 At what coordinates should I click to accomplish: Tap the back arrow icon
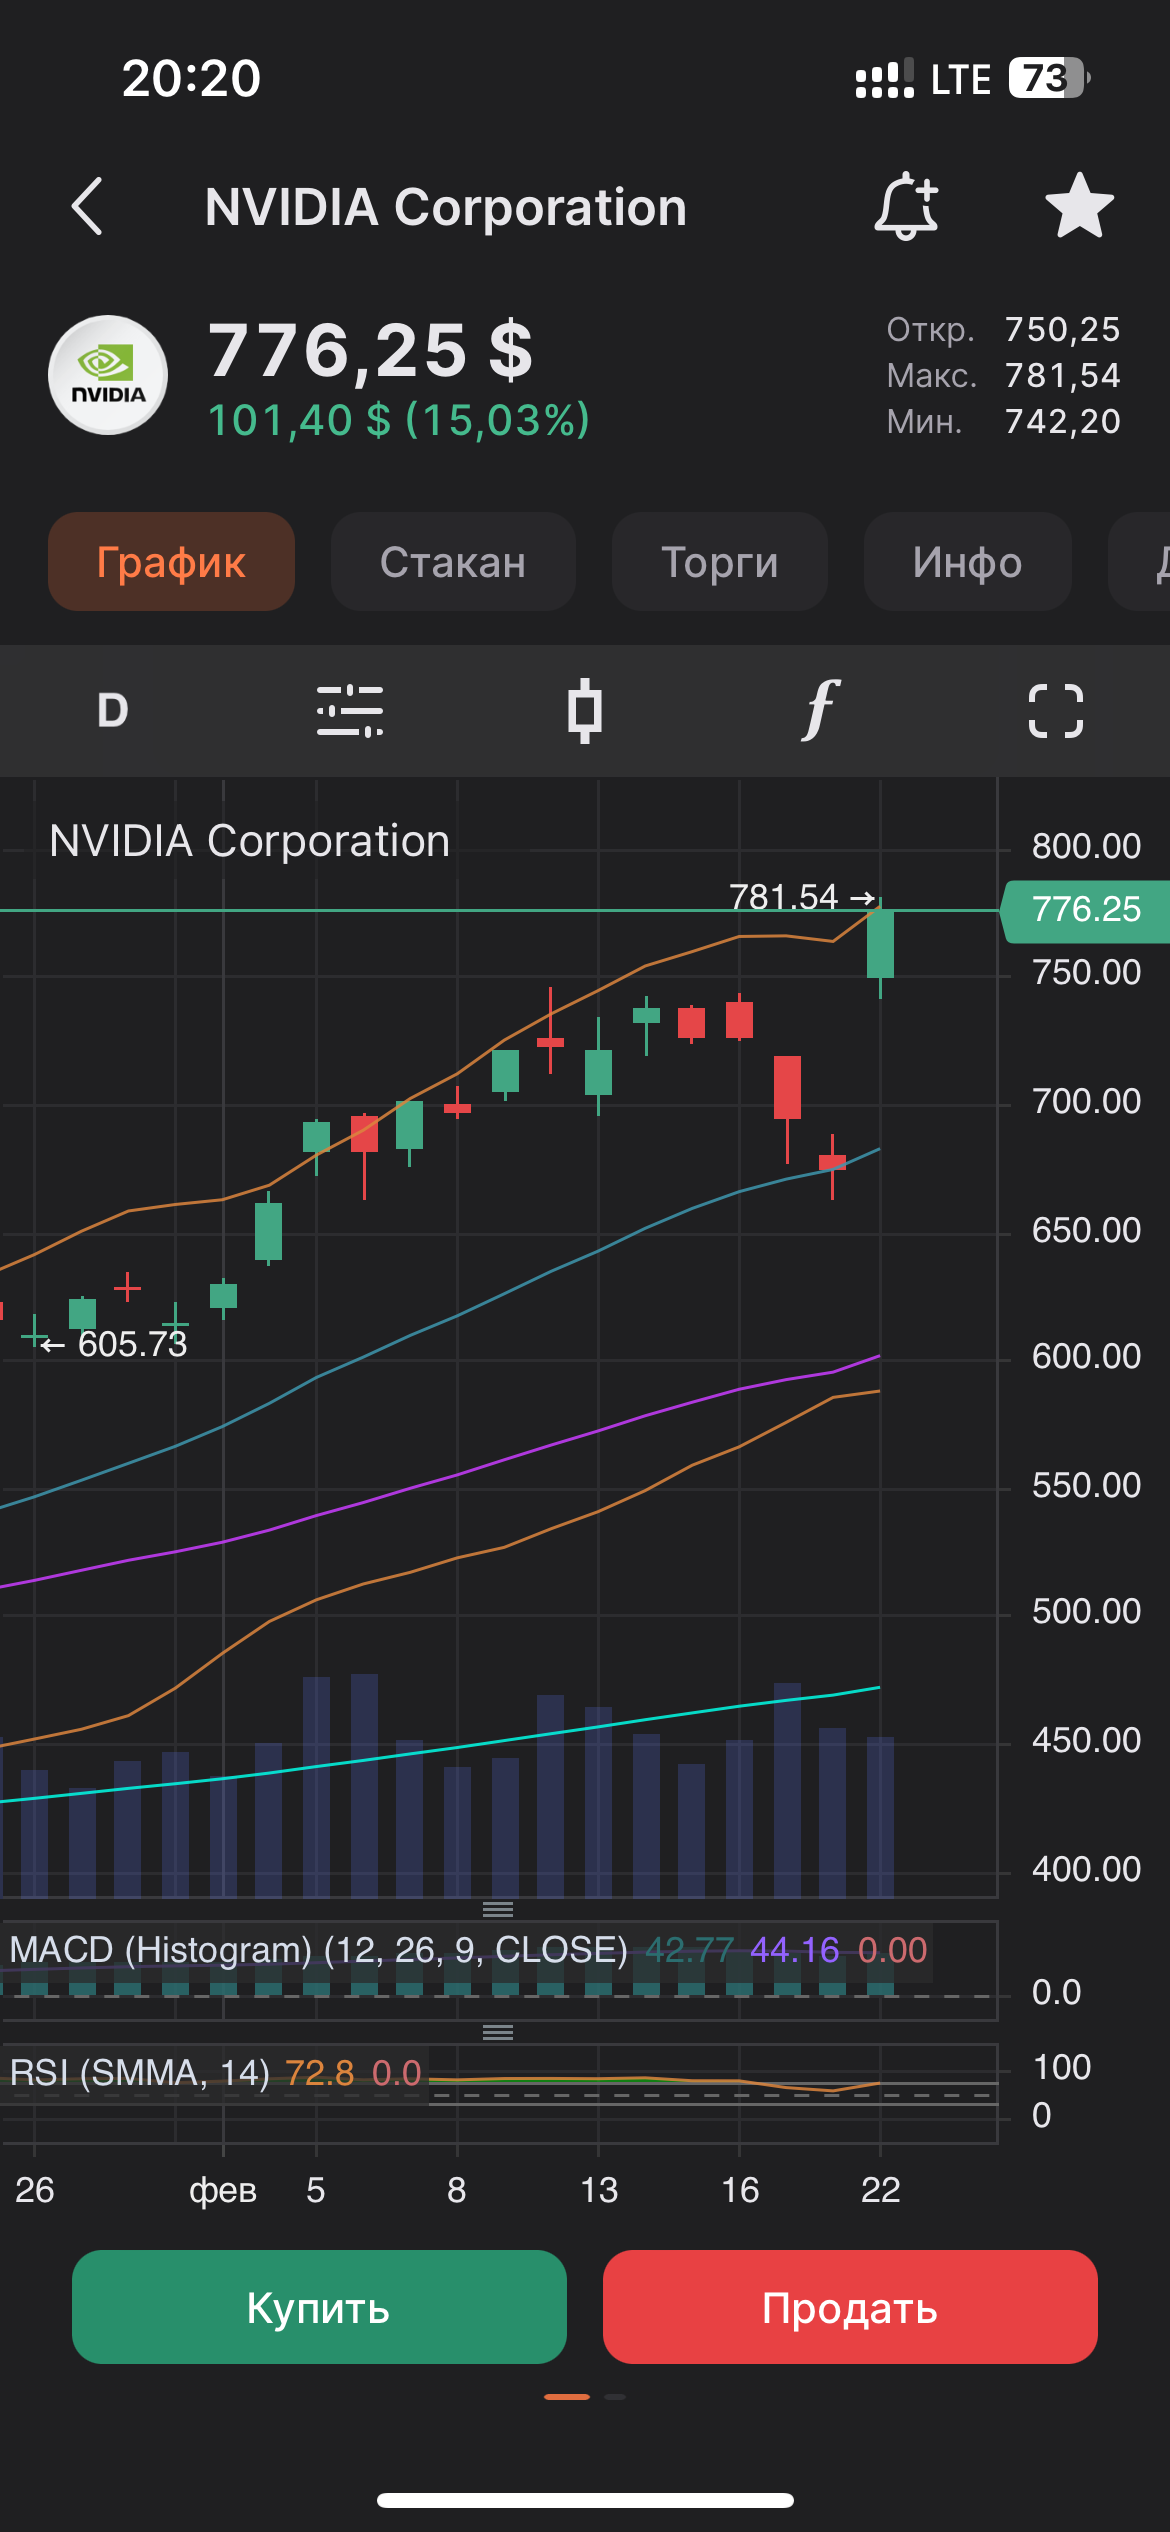(88, 207)
